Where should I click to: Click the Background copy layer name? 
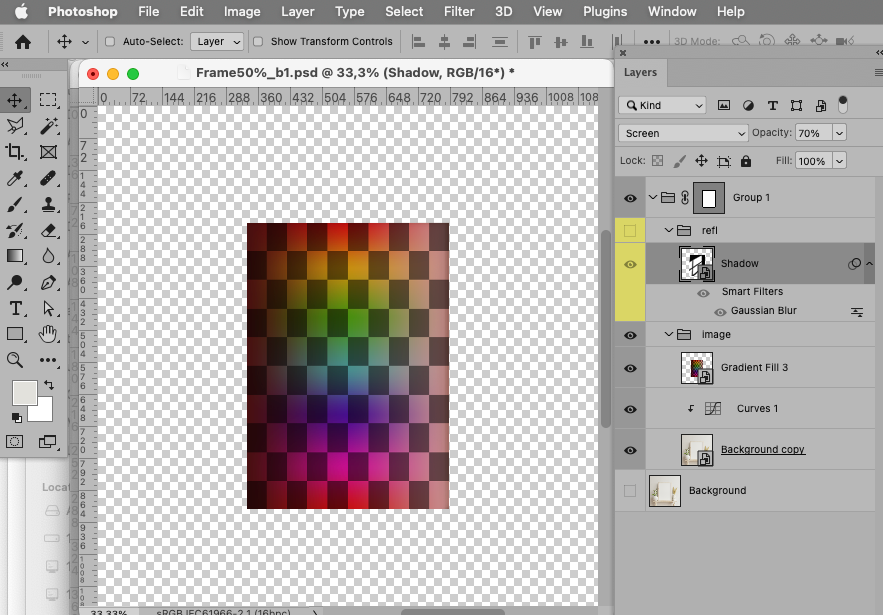coord(762,450)
